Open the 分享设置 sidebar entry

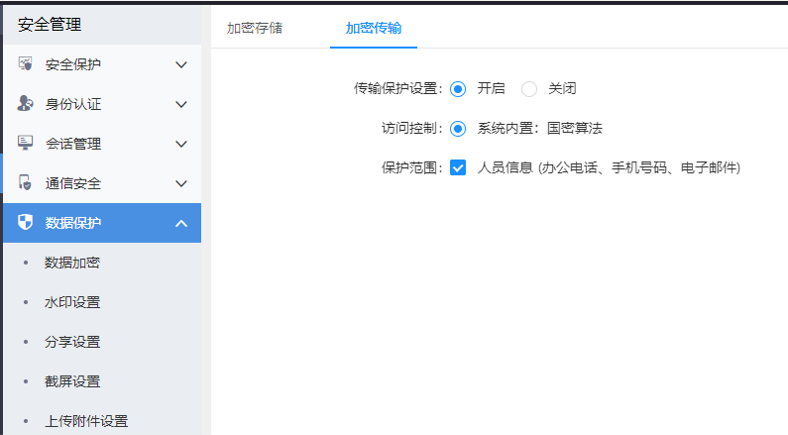[x=72, y=342]
